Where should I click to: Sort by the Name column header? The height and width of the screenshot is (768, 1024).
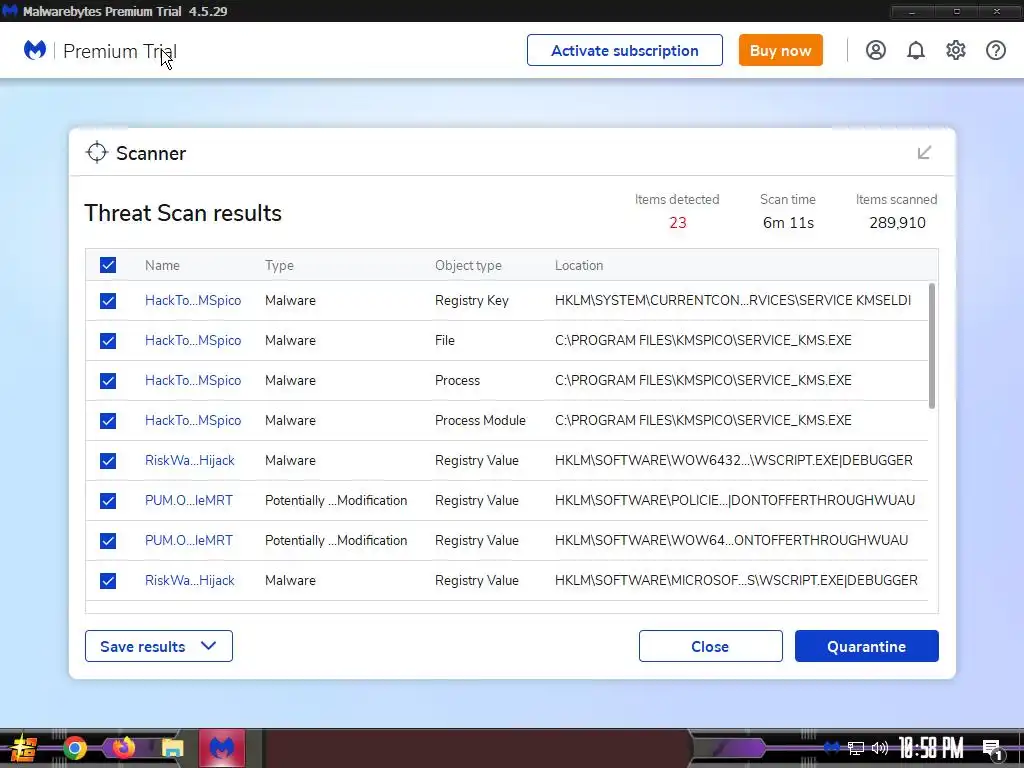click(x=162, y=265)
